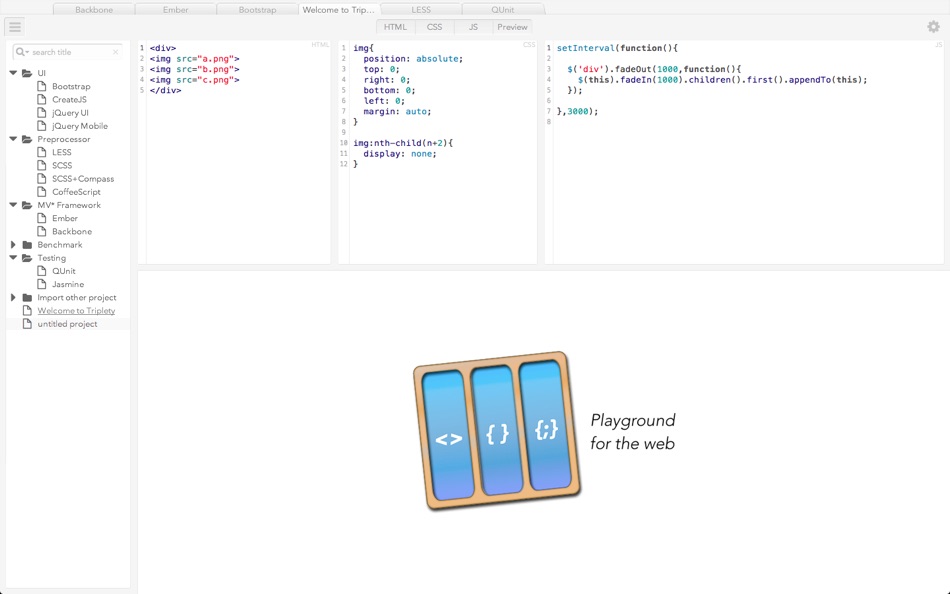The height and width of the screenshot is (594, 950).
Task: Open the SCSS+Compass project
Action: coord(83,178)
